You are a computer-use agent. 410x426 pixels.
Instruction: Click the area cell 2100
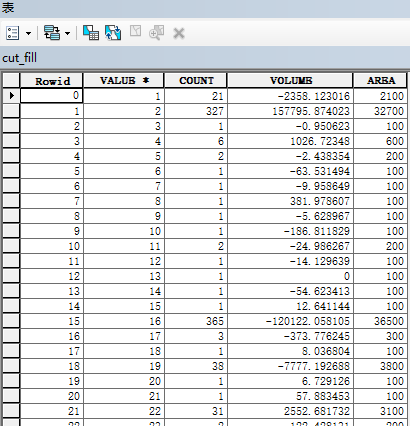click(x=380, y=96)
